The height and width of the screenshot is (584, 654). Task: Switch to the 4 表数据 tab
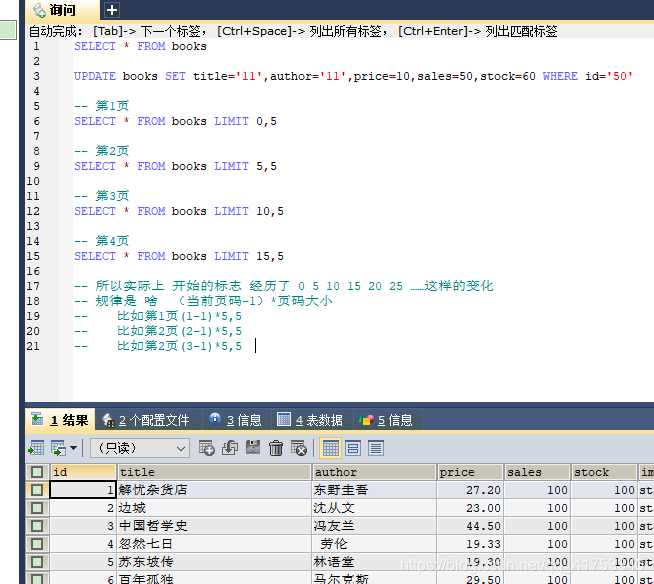(x=311, y=420)
